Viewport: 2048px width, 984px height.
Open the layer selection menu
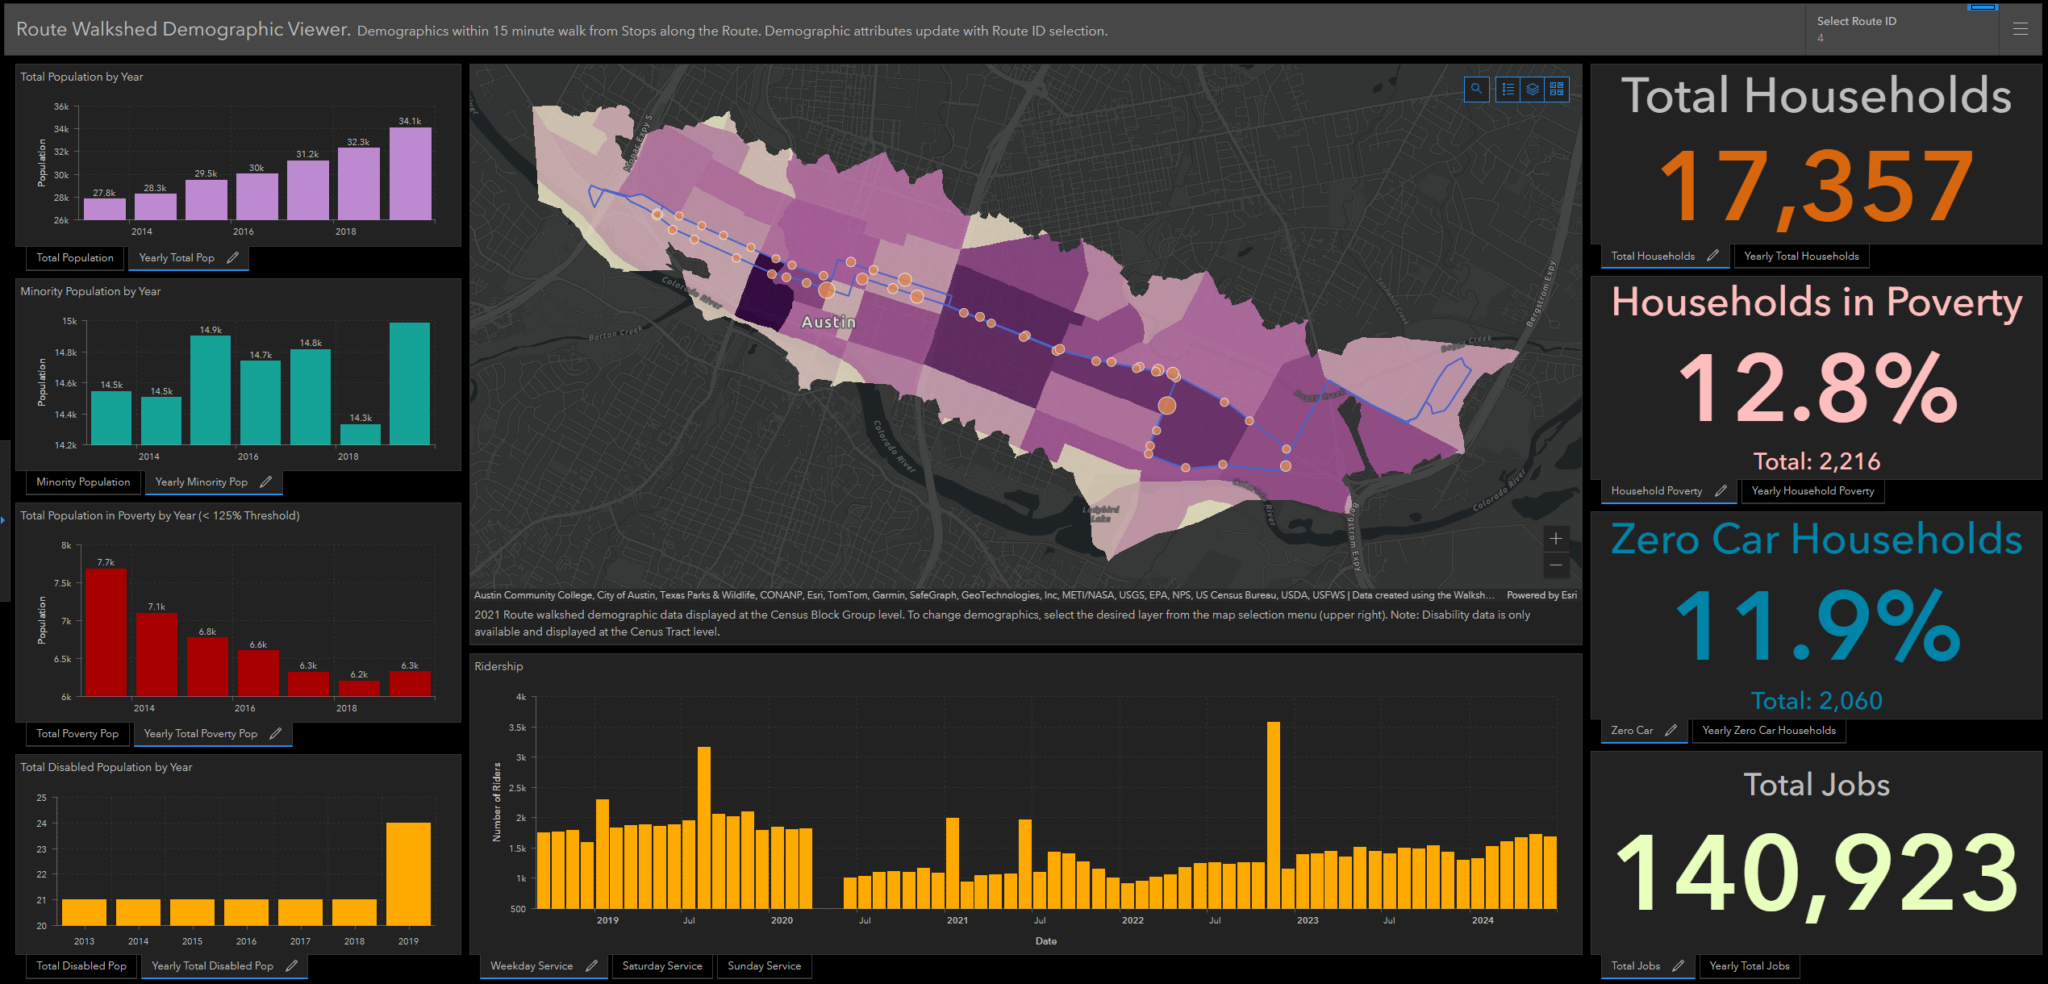pos(1532,89)
